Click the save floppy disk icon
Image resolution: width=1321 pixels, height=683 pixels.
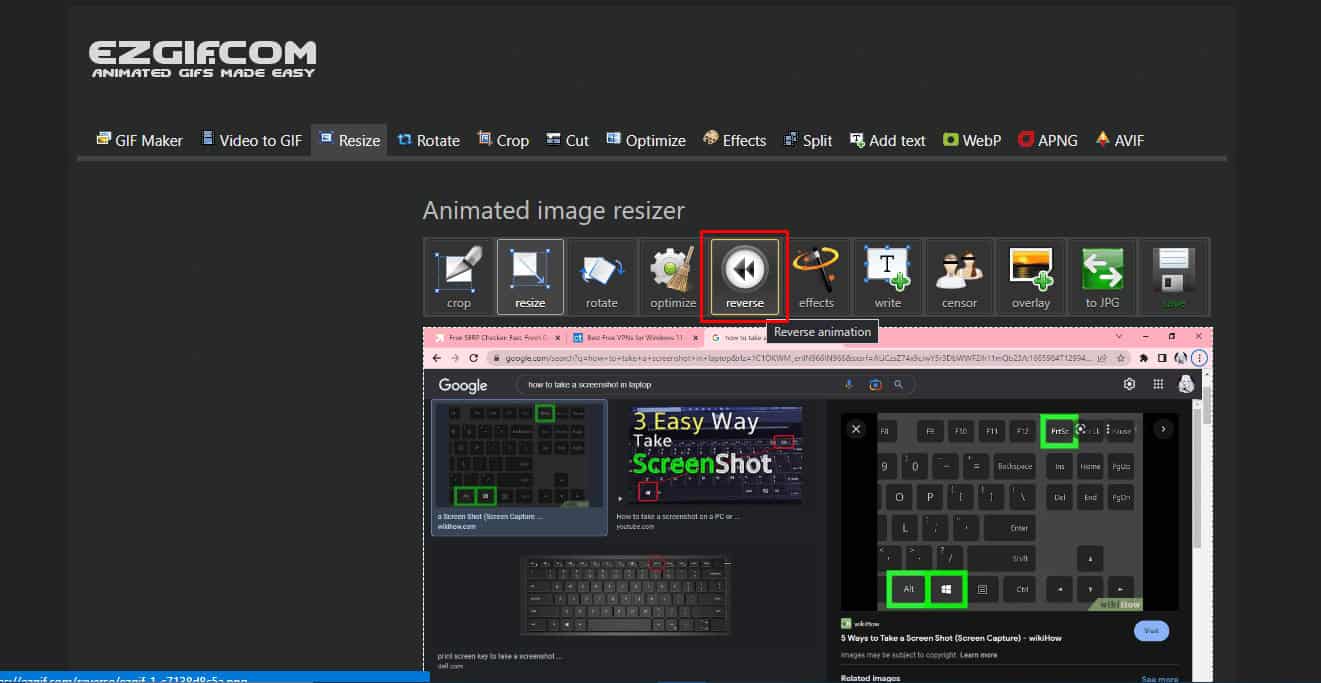tap(1174, 277)
